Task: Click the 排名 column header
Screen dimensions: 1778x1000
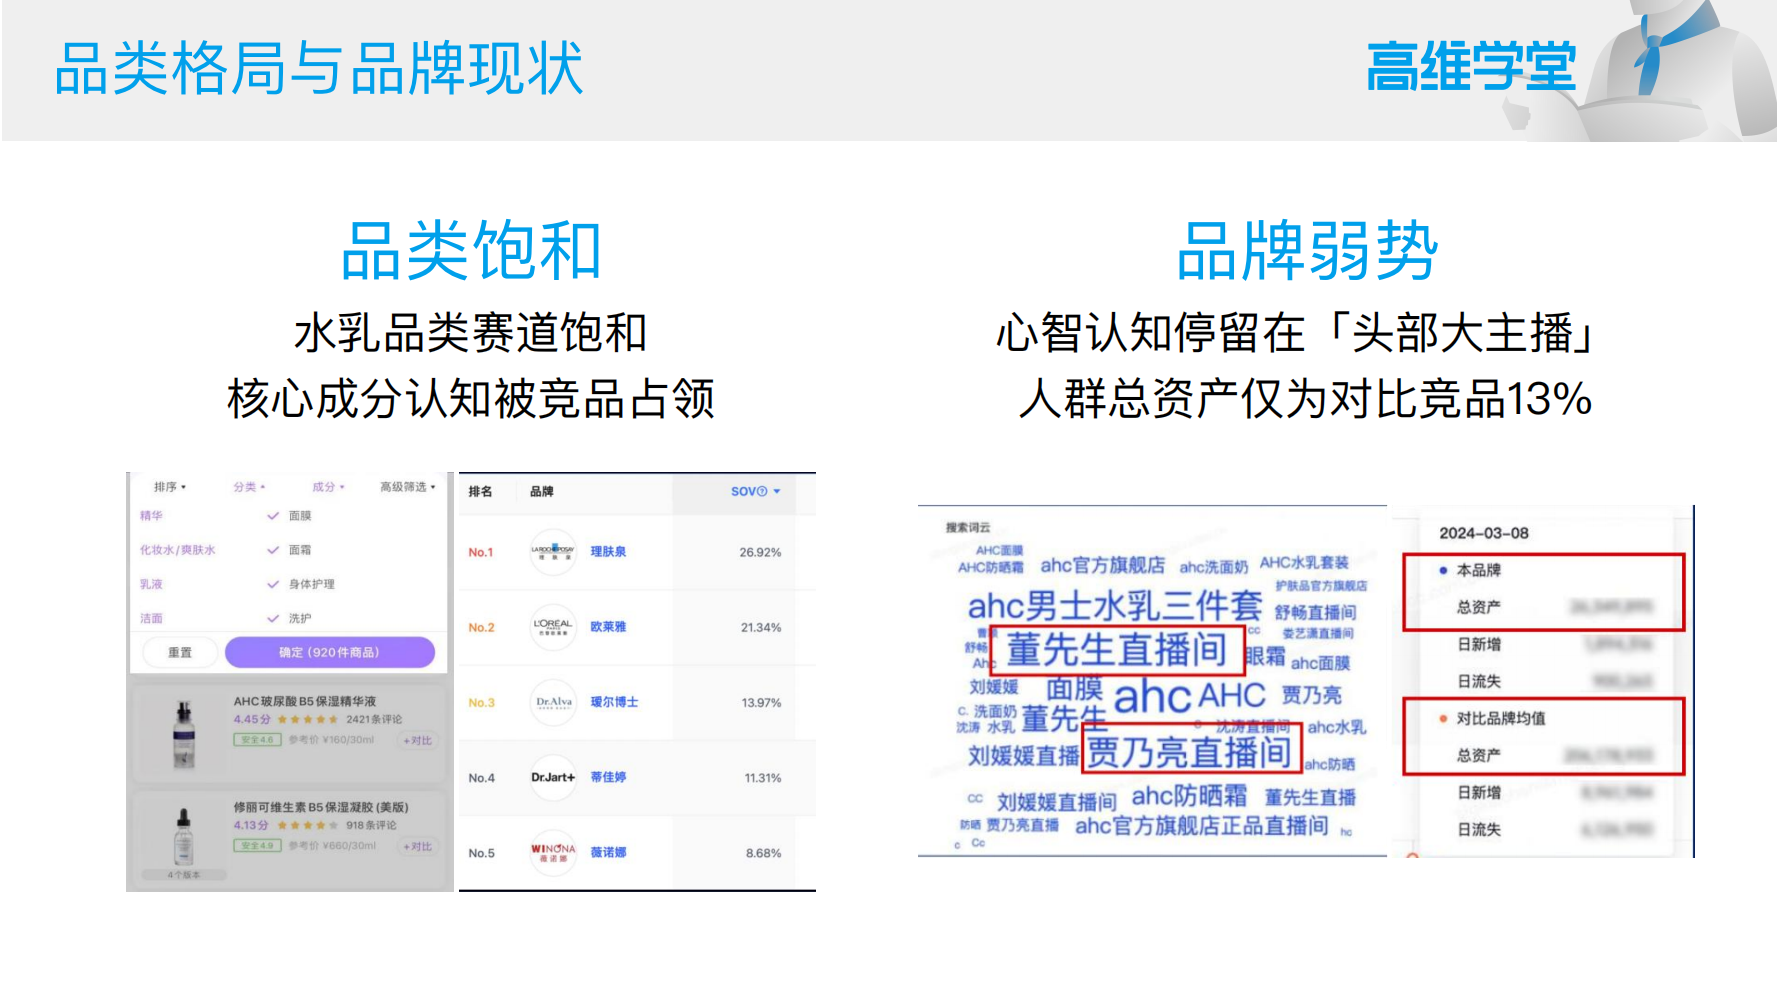Action: tap(481, 492)
